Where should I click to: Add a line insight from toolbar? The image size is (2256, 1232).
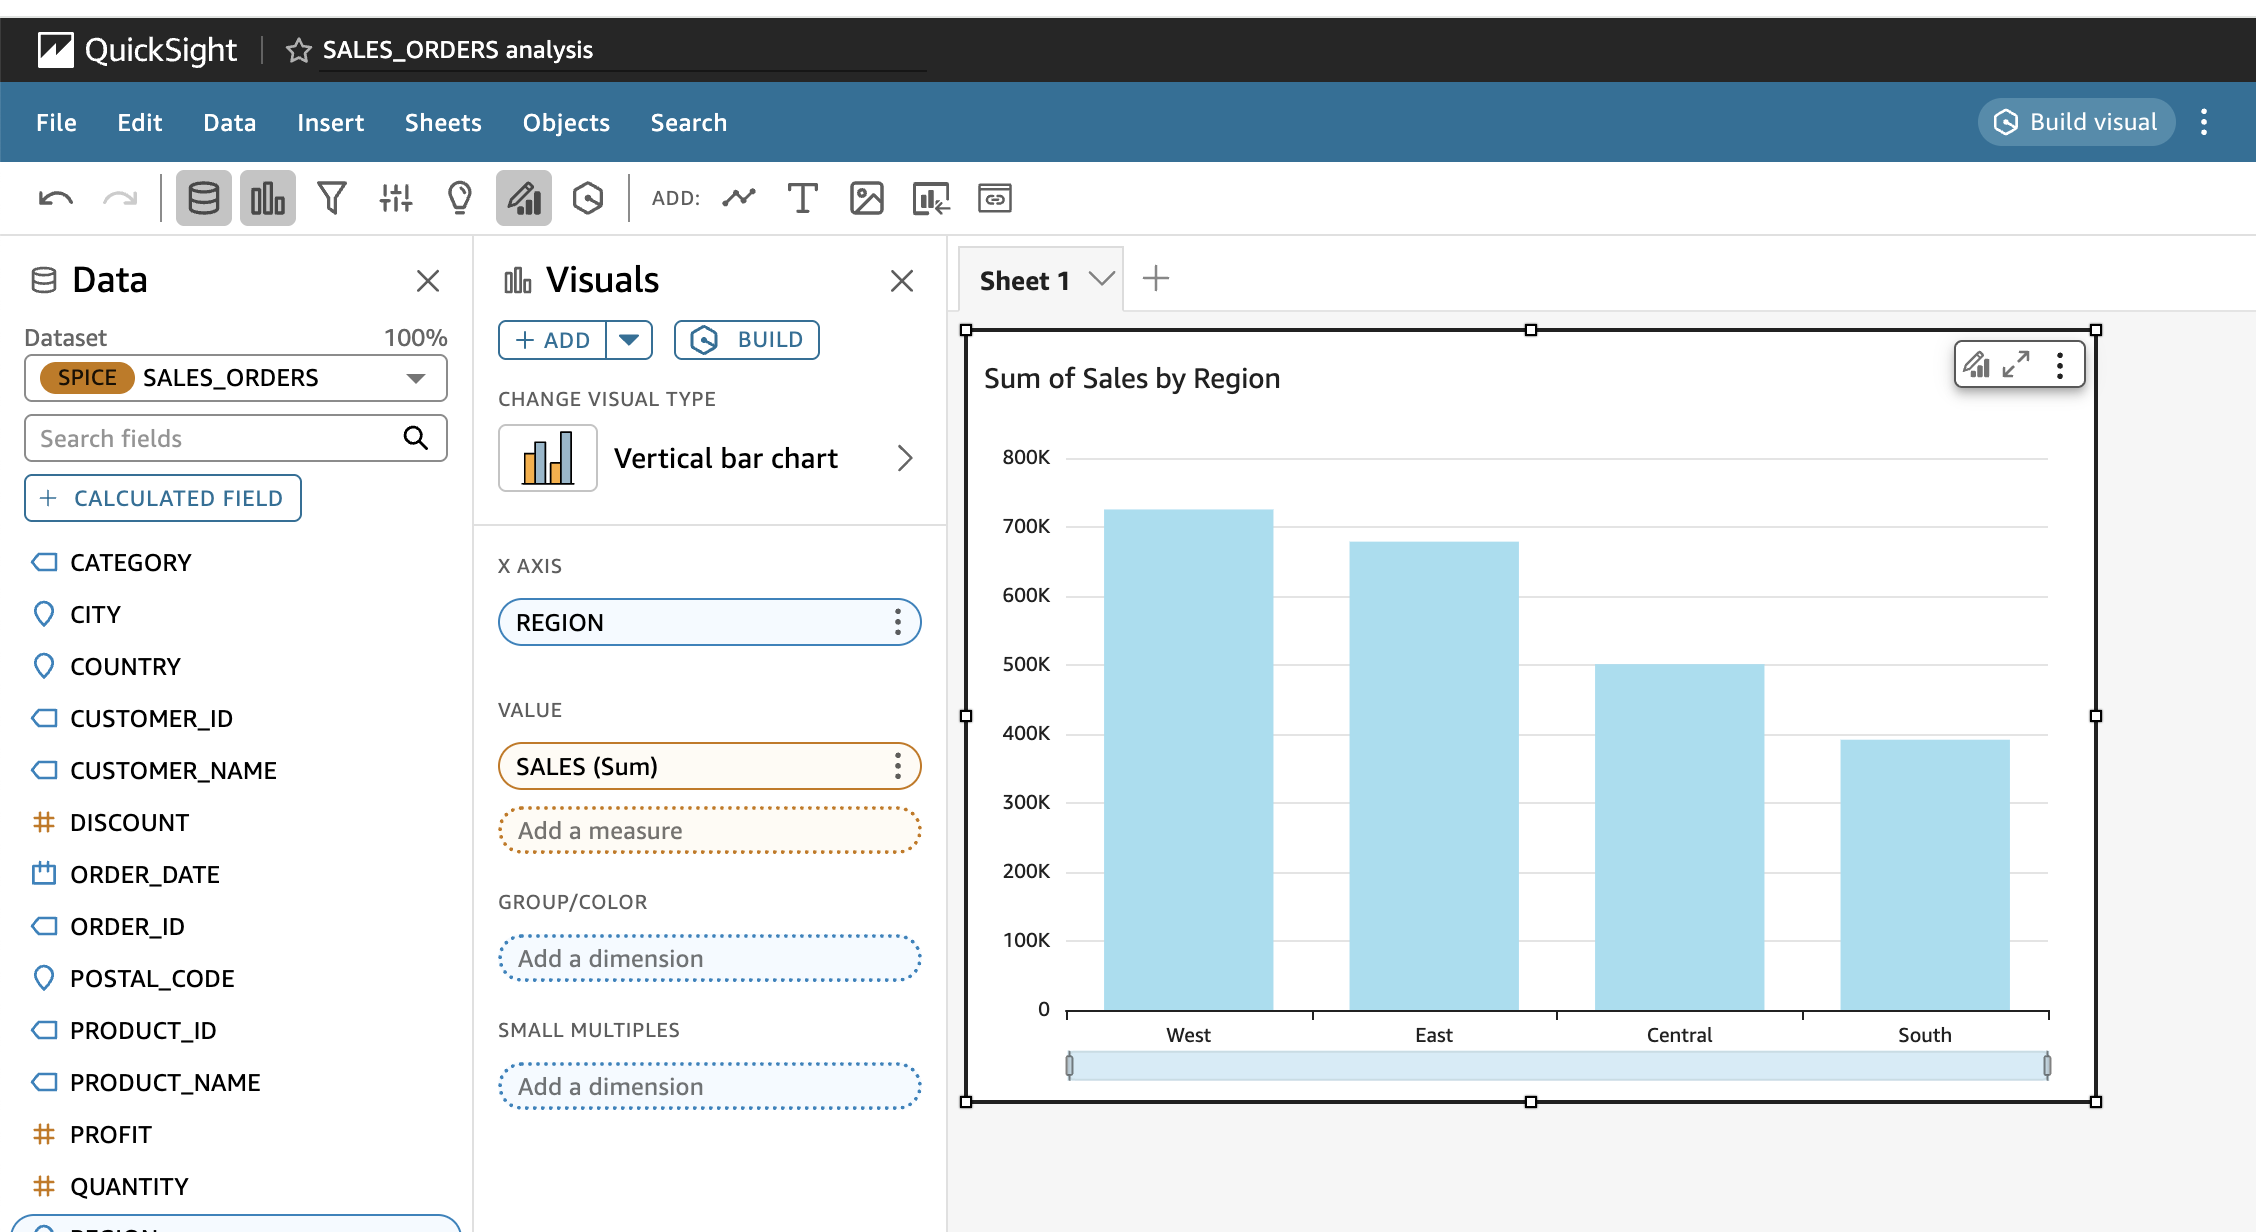(739, 198)
